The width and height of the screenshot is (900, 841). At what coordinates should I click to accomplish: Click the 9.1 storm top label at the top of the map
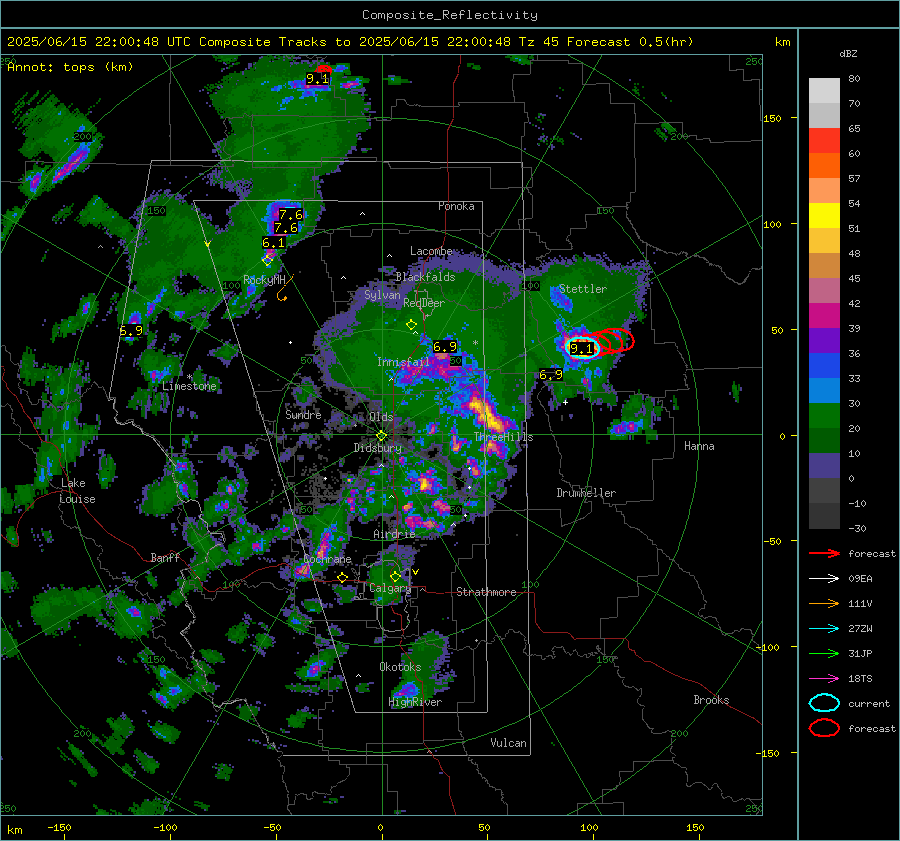(x=317, y=79)
